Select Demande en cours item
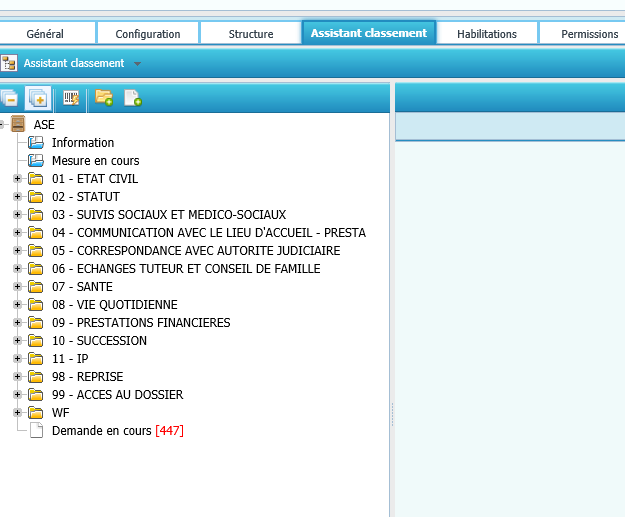625x517 pixels. tap(102, 431)
